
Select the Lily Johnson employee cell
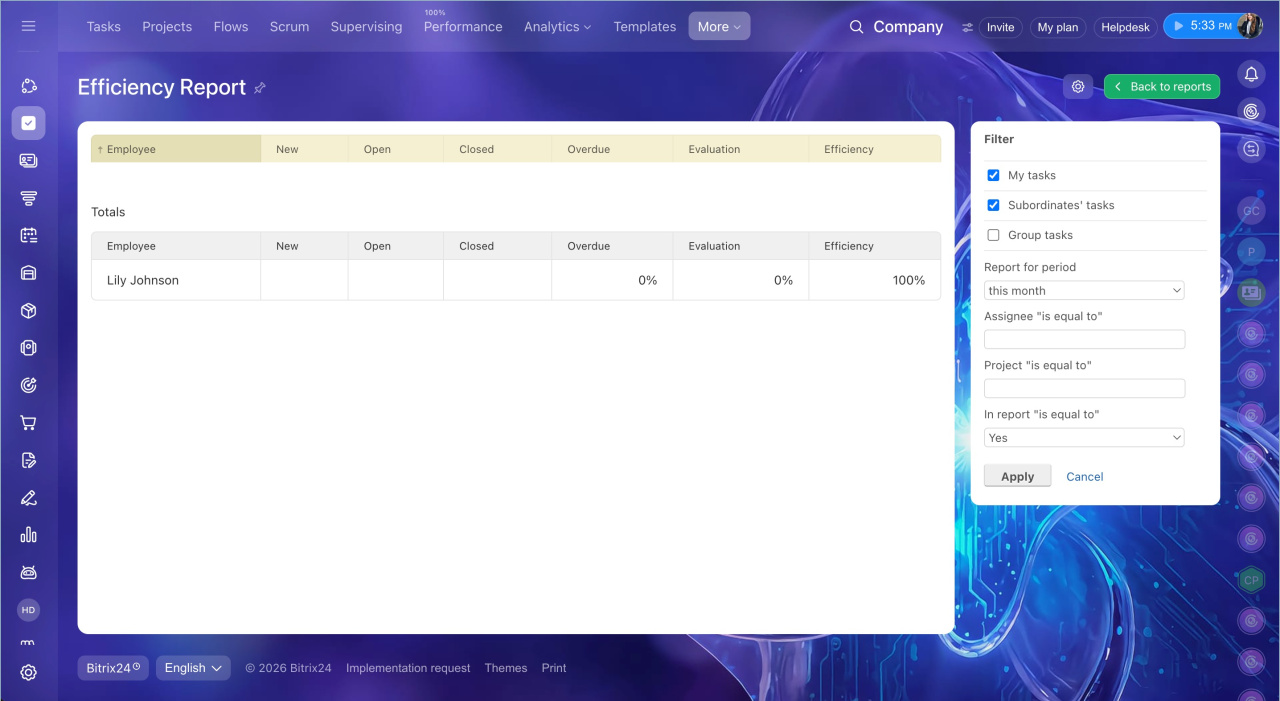pyautogui.click(x=176, y=280)
